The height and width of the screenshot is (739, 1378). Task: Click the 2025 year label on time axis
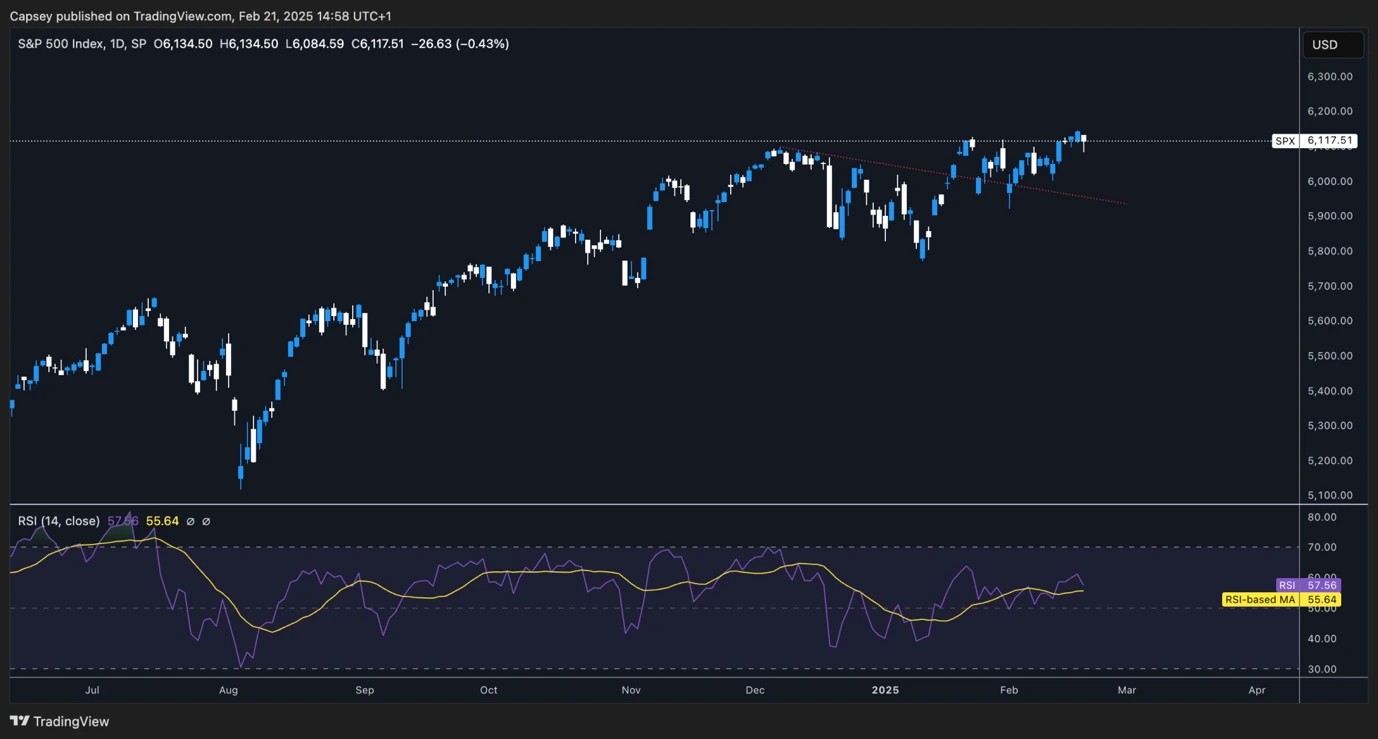(885, 690)
